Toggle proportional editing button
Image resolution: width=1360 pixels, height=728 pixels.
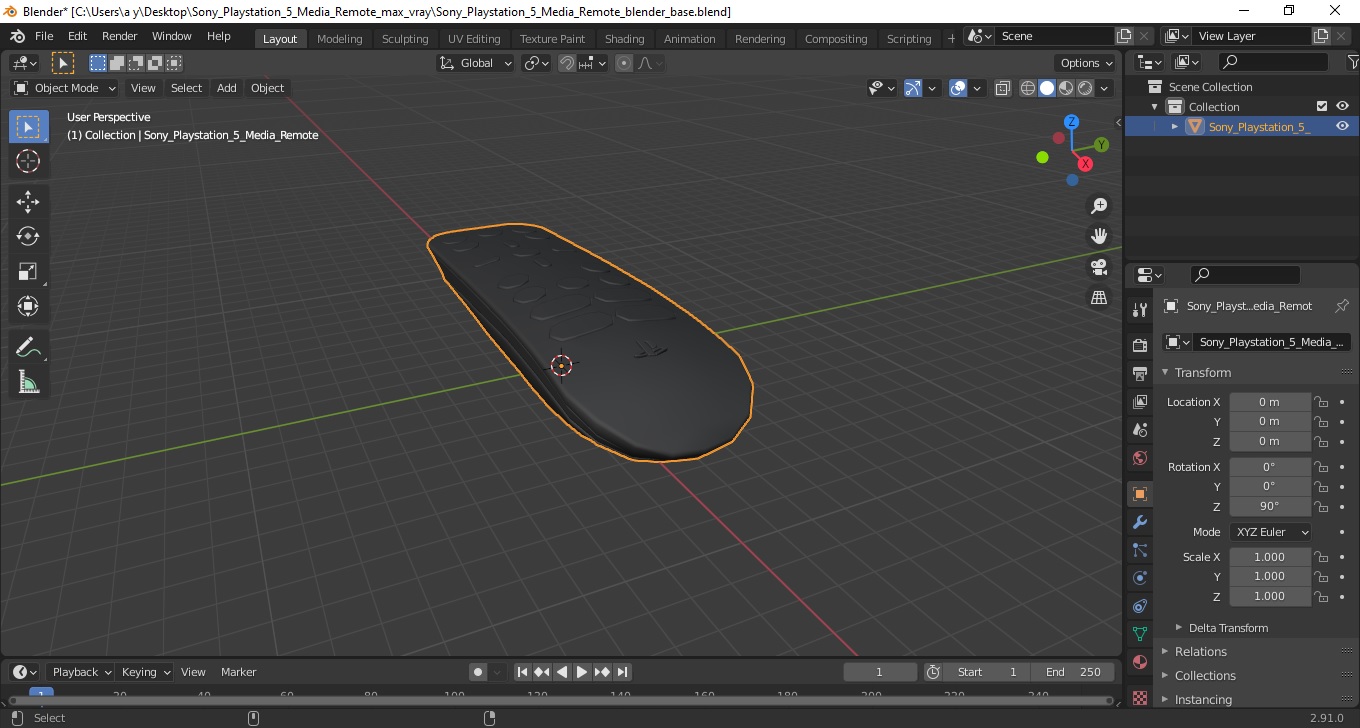tap(624, 63)
